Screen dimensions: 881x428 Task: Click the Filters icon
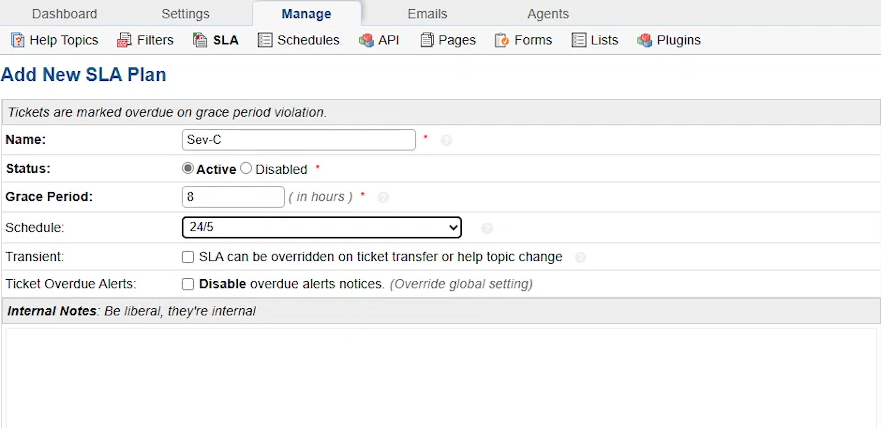pos(124,40)
